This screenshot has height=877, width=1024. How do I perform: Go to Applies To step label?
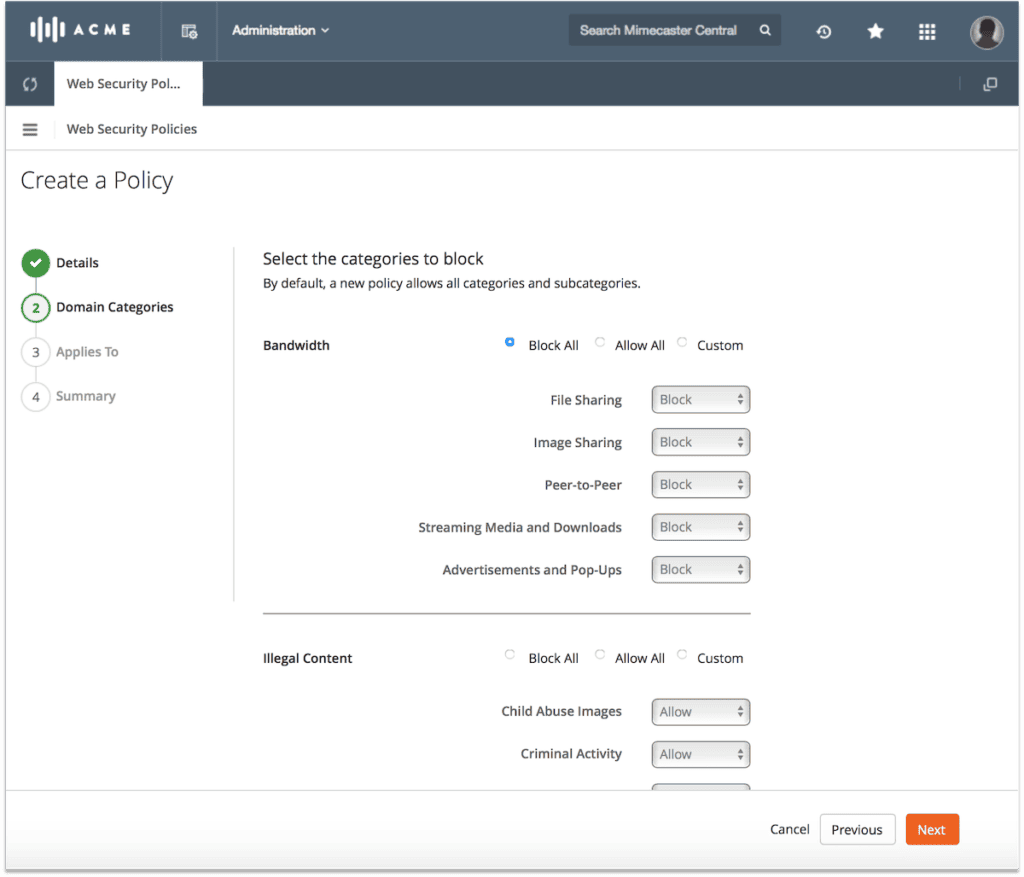click(87, 352)
